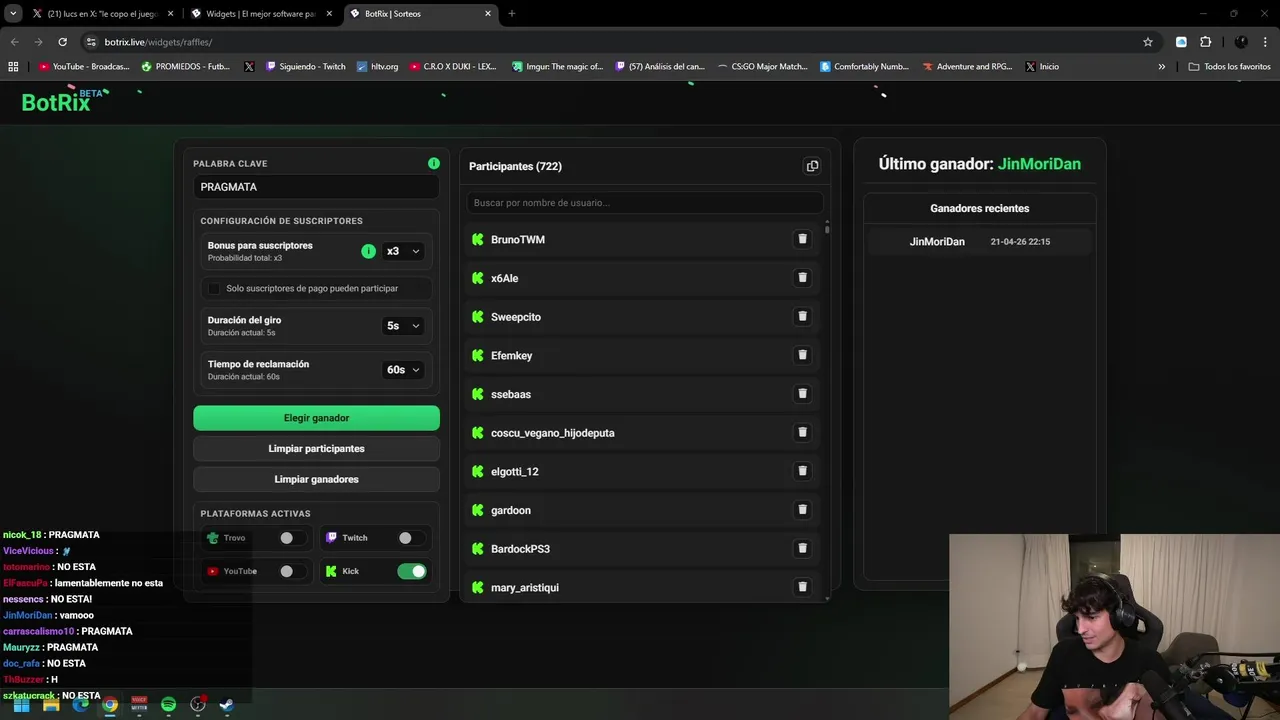Click trash icon for elgotti_12
This screenshot has width=1280, height=720.
pyautogui.click(x=802, y=471)
